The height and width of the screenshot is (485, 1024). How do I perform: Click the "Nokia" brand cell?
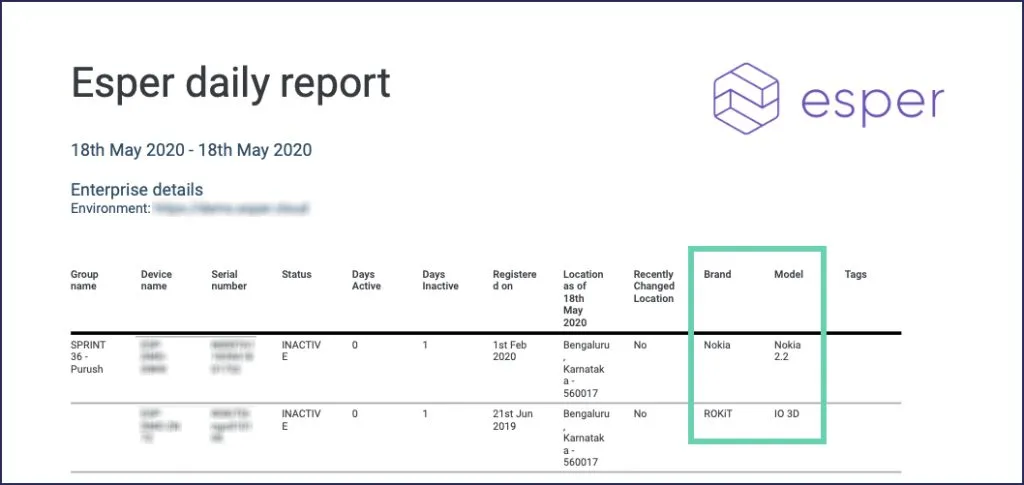click(x=717, y=345)
